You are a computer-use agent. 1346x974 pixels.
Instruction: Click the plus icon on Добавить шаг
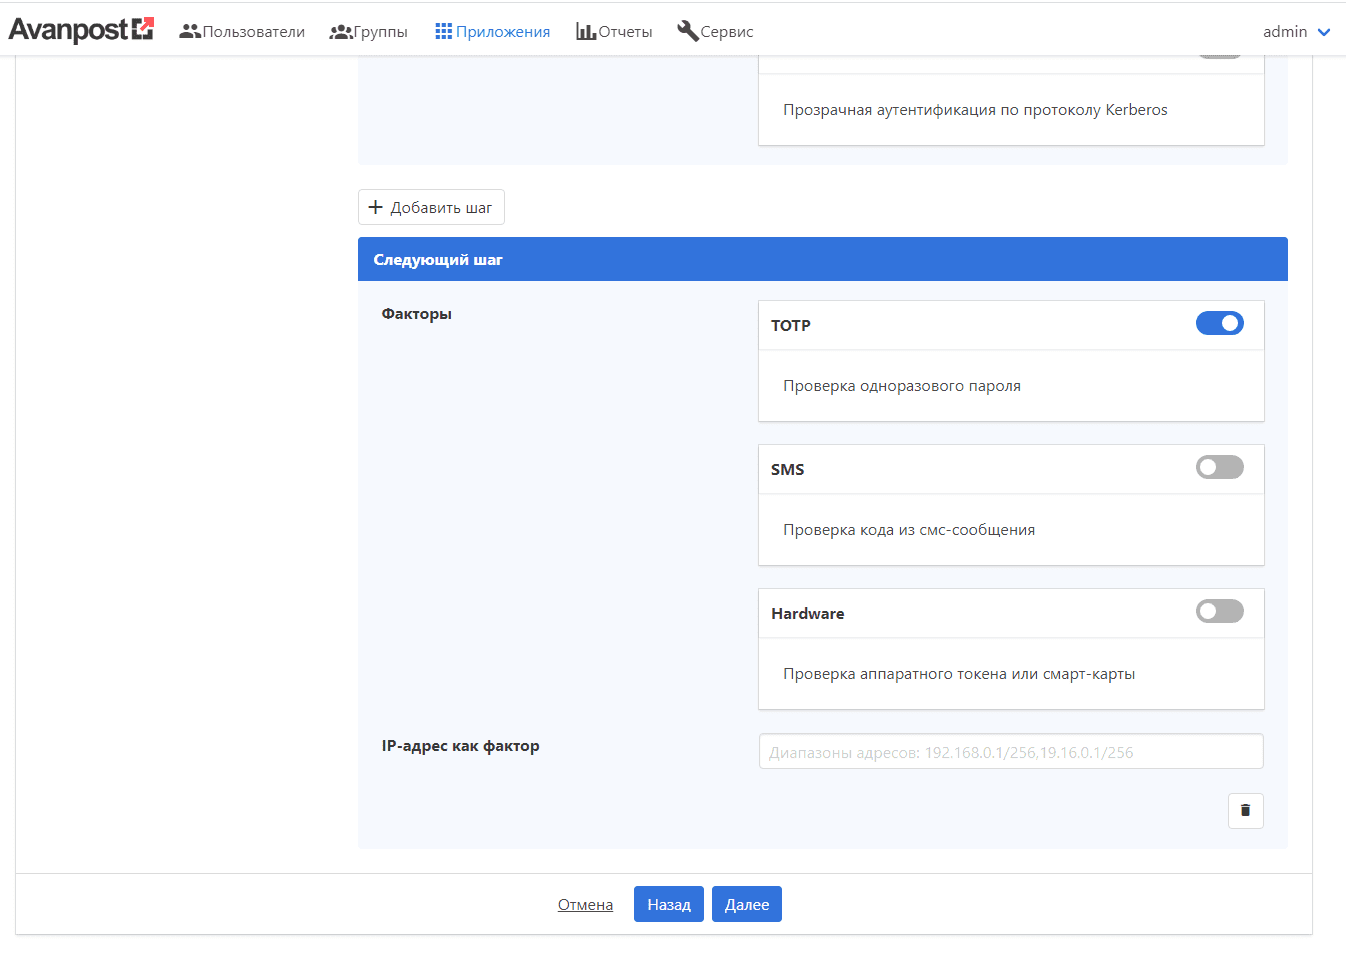point(376,207)
